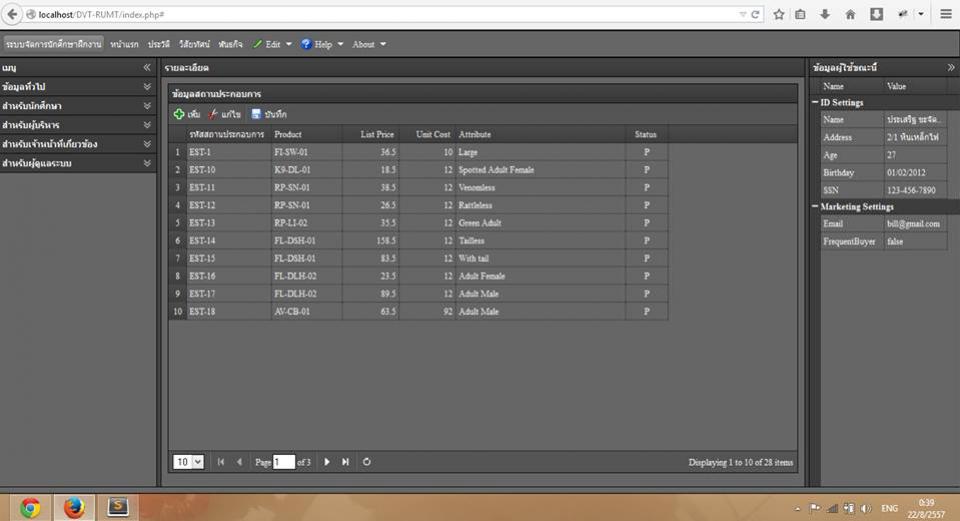Click the page number input field

click(x=283, y=462)
